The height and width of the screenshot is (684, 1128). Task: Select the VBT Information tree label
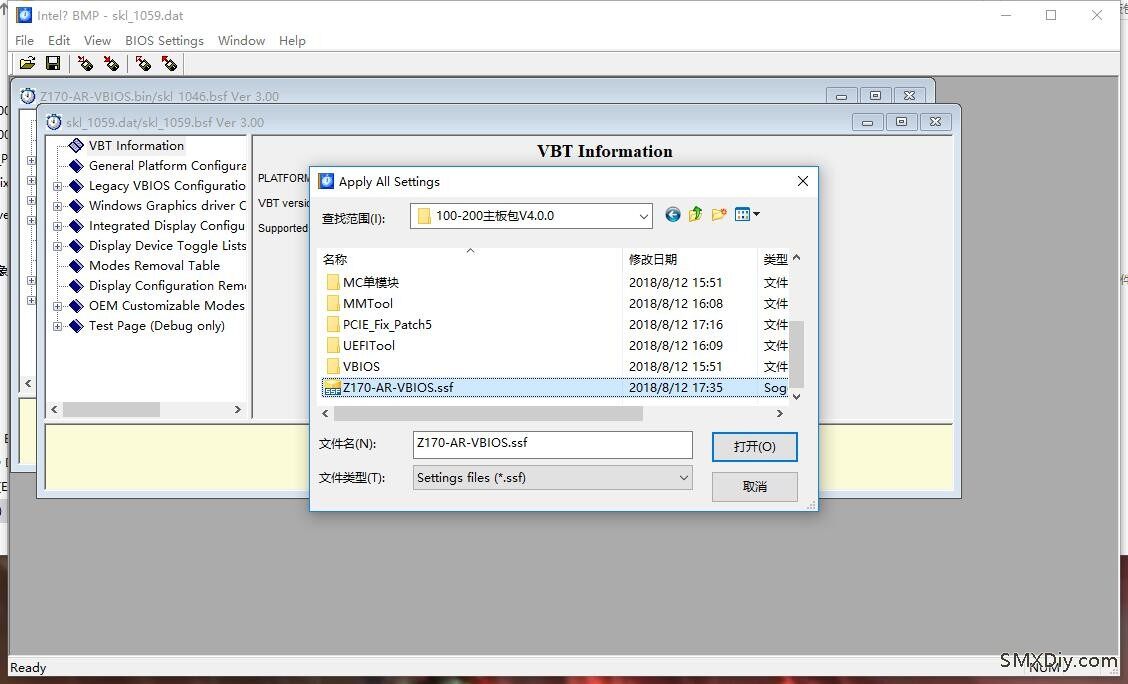[x=136, y=145]
